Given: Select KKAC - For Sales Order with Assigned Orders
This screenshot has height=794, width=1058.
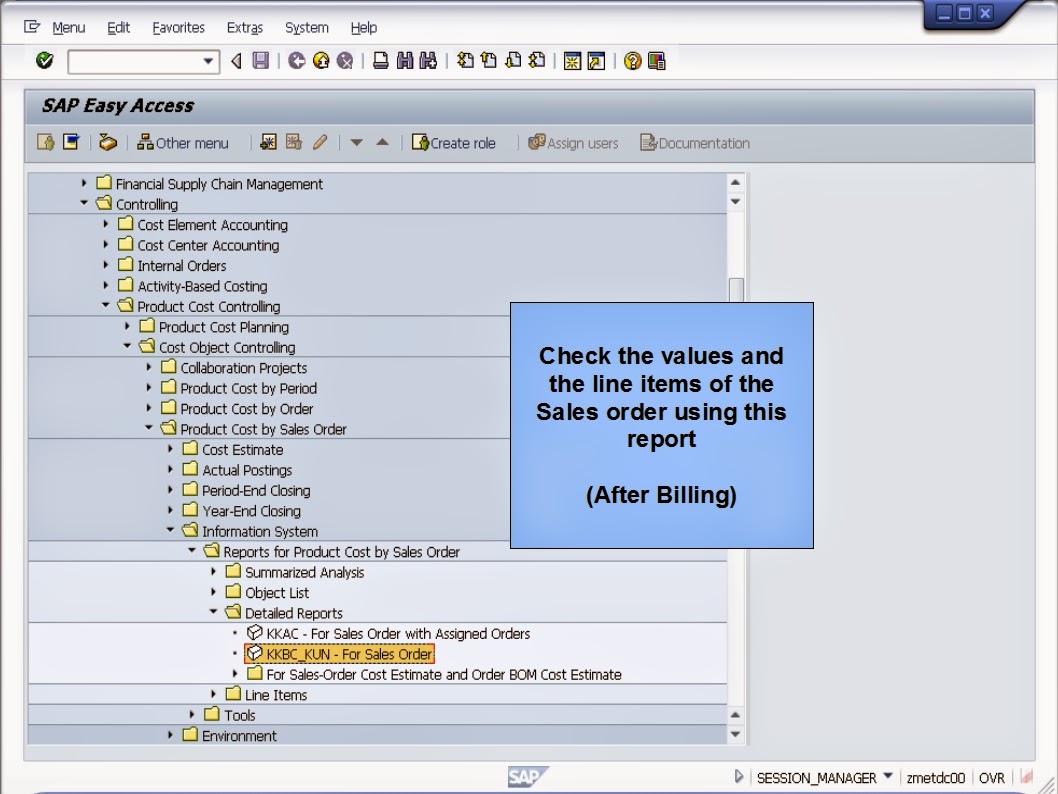Looking at the screenshot, I should pos(398,633).
